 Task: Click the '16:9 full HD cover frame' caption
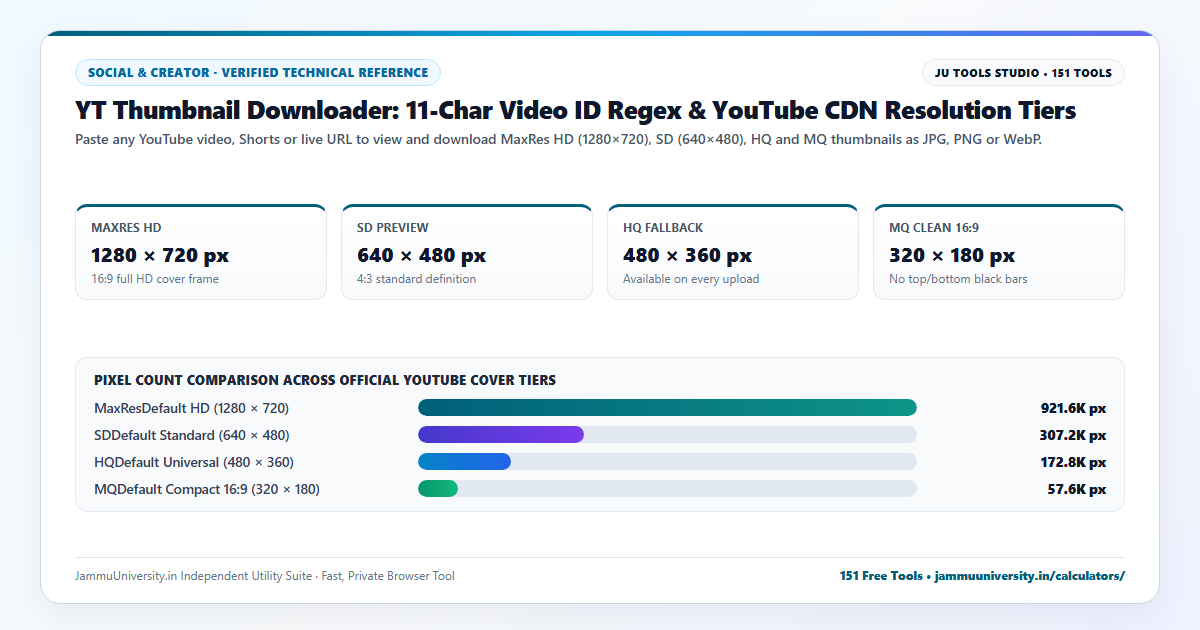tap(155, 279)
